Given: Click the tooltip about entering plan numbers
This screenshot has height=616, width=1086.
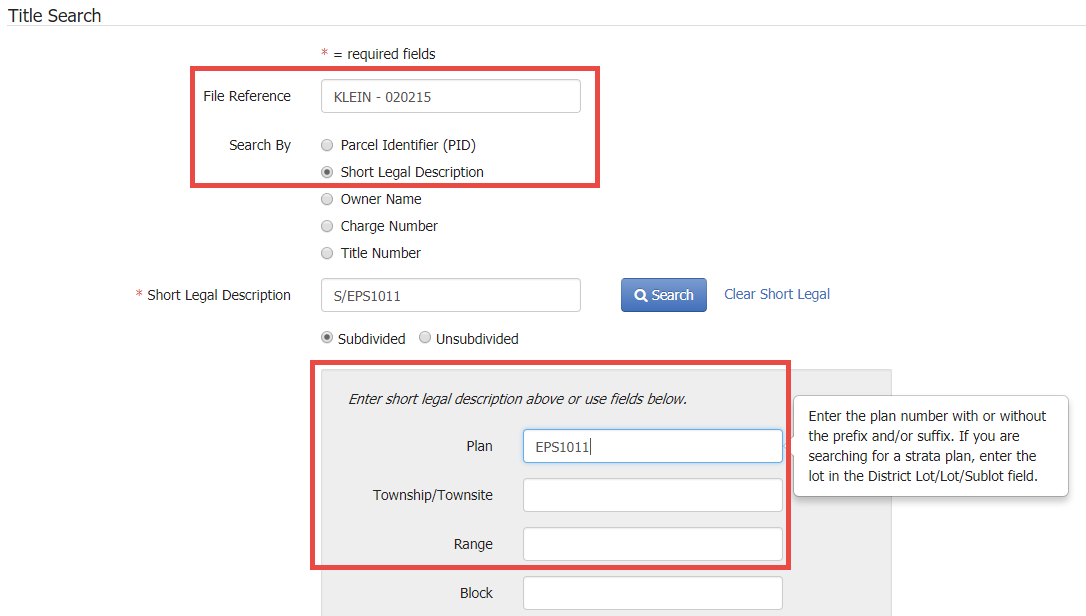Looking at the screenshot, I should [x=929, y=446].
